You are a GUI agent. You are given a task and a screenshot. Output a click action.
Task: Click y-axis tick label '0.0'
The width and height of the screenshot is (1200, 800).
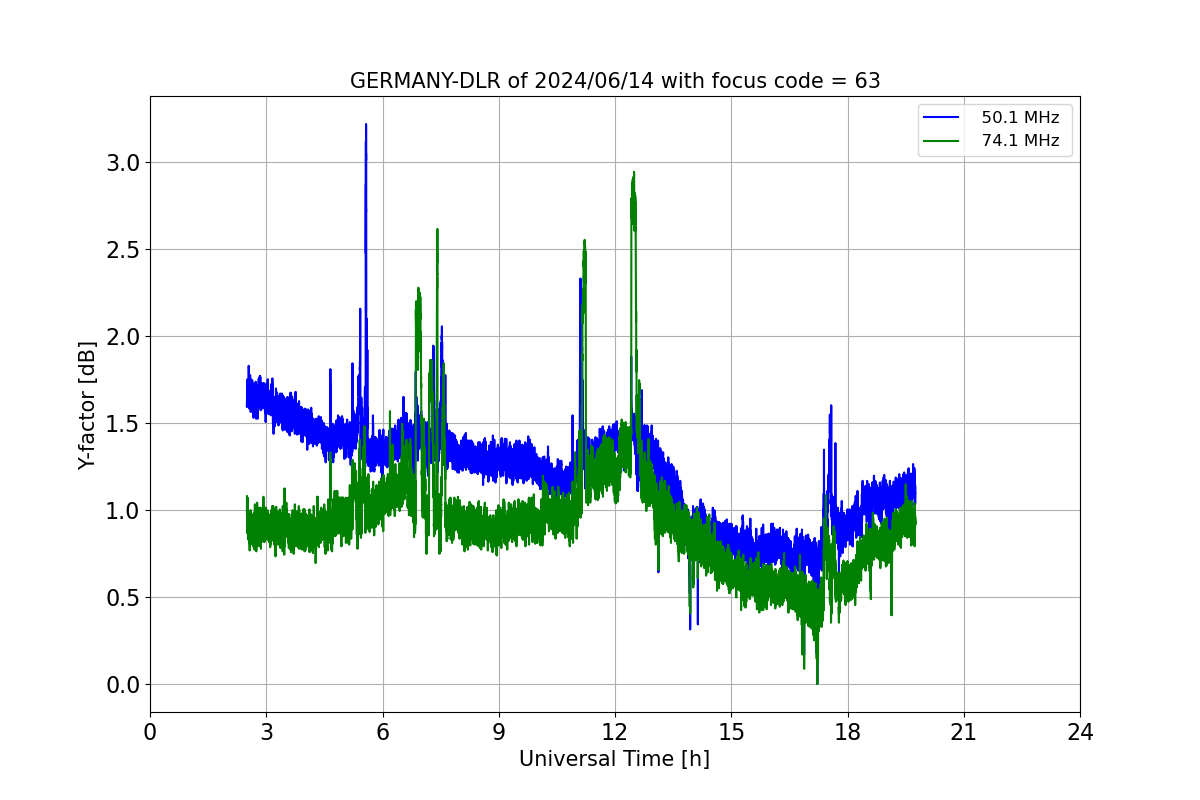(123, 685)
